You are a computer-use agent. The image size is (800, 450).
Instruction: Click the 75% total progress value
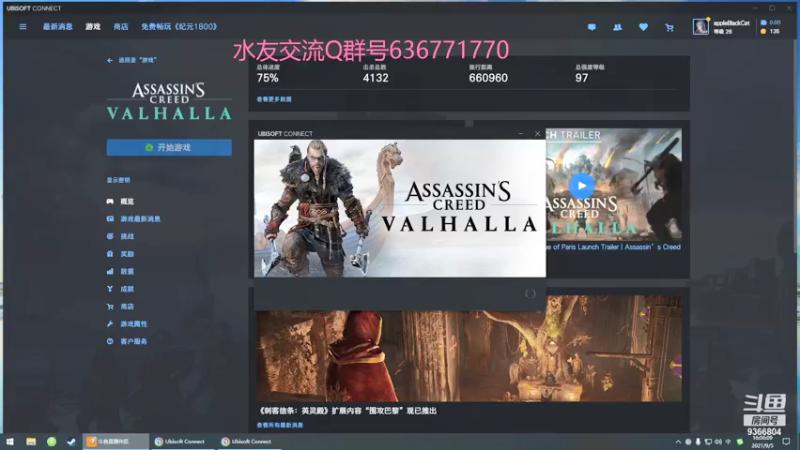(x=267, y=78)
